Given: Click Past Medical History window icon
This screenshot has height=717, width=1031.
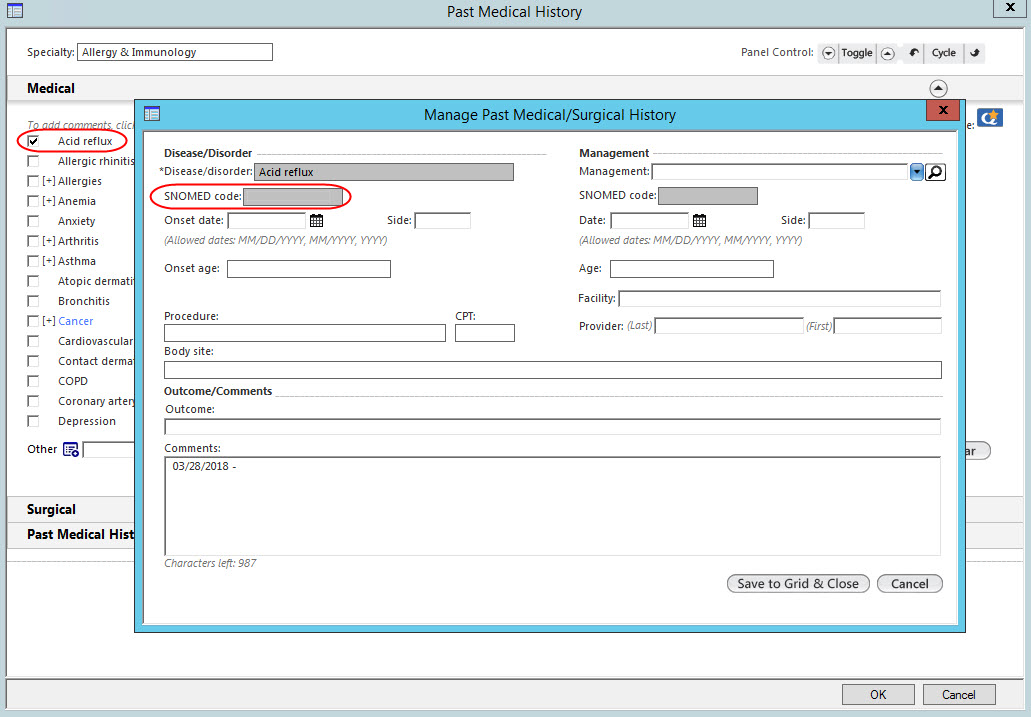Looking at the screenshot, I should click(14, 11).
